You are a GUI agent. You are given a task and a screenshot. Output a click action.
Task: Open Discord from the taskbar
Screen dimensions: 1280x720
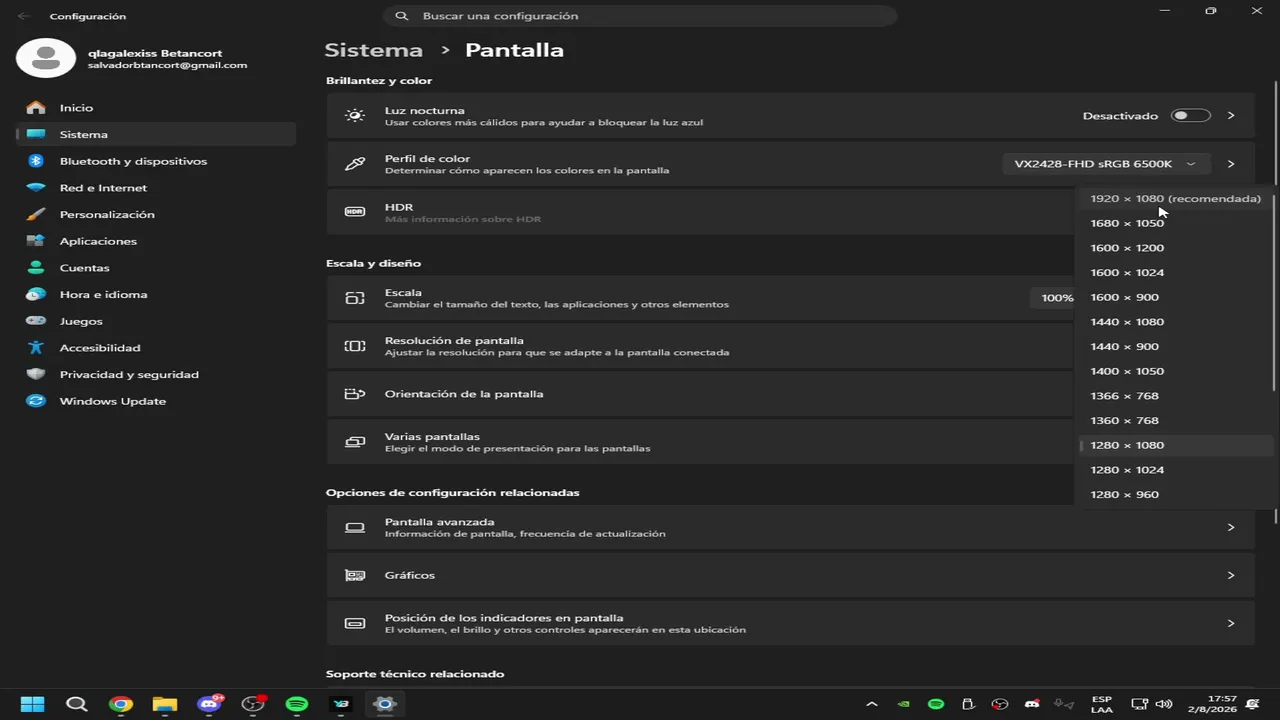[209, 704]
